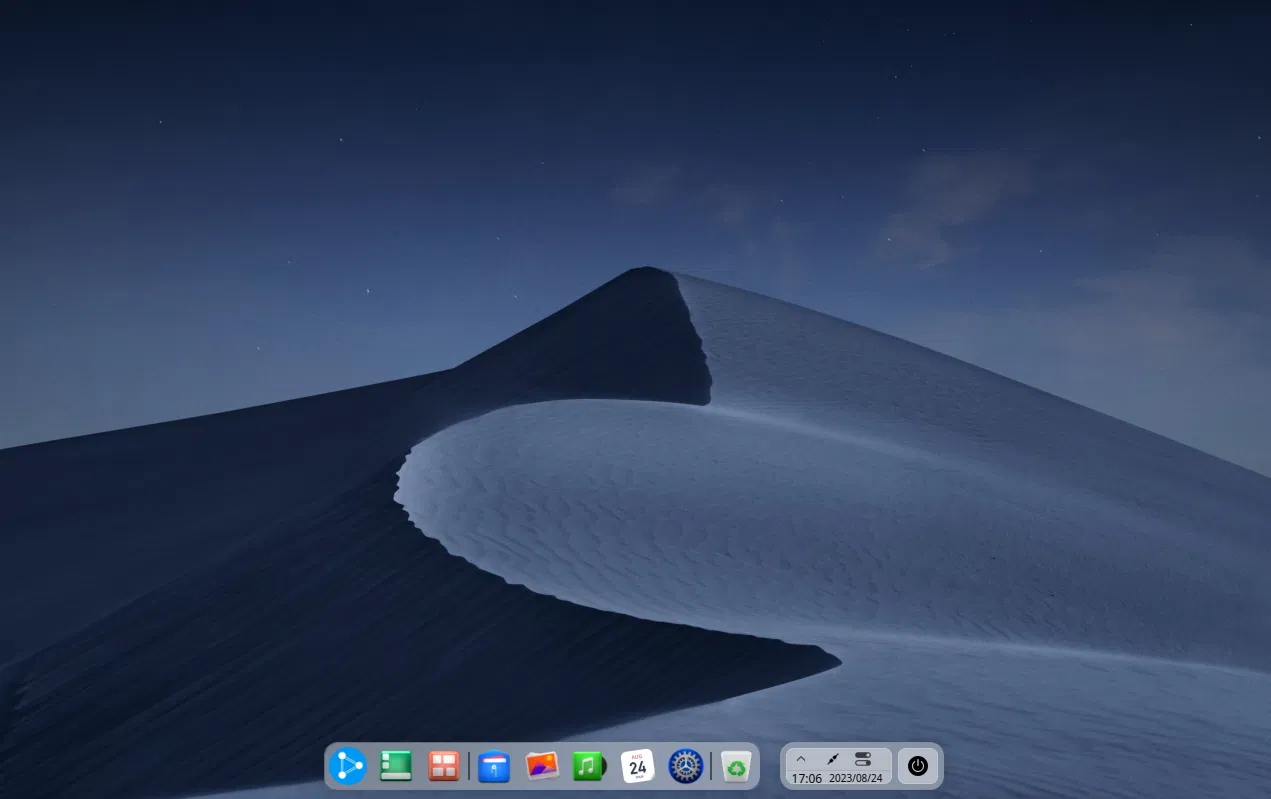Open the trash bin in the dock

tap(736, 767)
